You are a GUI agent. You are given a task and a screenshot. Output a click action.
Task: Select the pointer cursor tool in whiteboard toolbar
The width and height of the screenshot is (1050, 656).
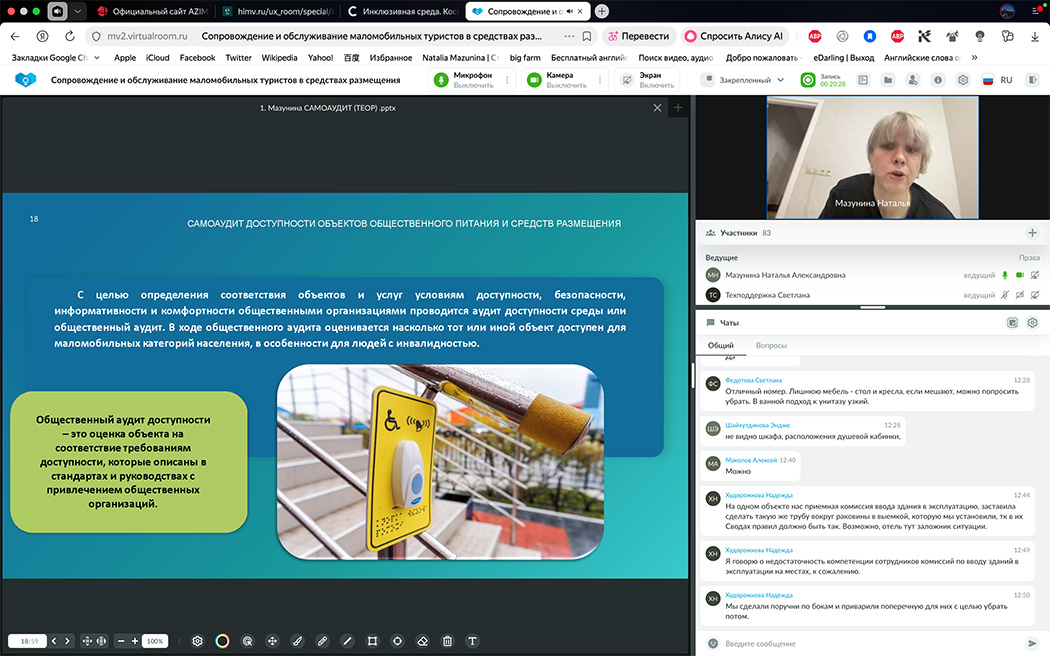[247, 641]
